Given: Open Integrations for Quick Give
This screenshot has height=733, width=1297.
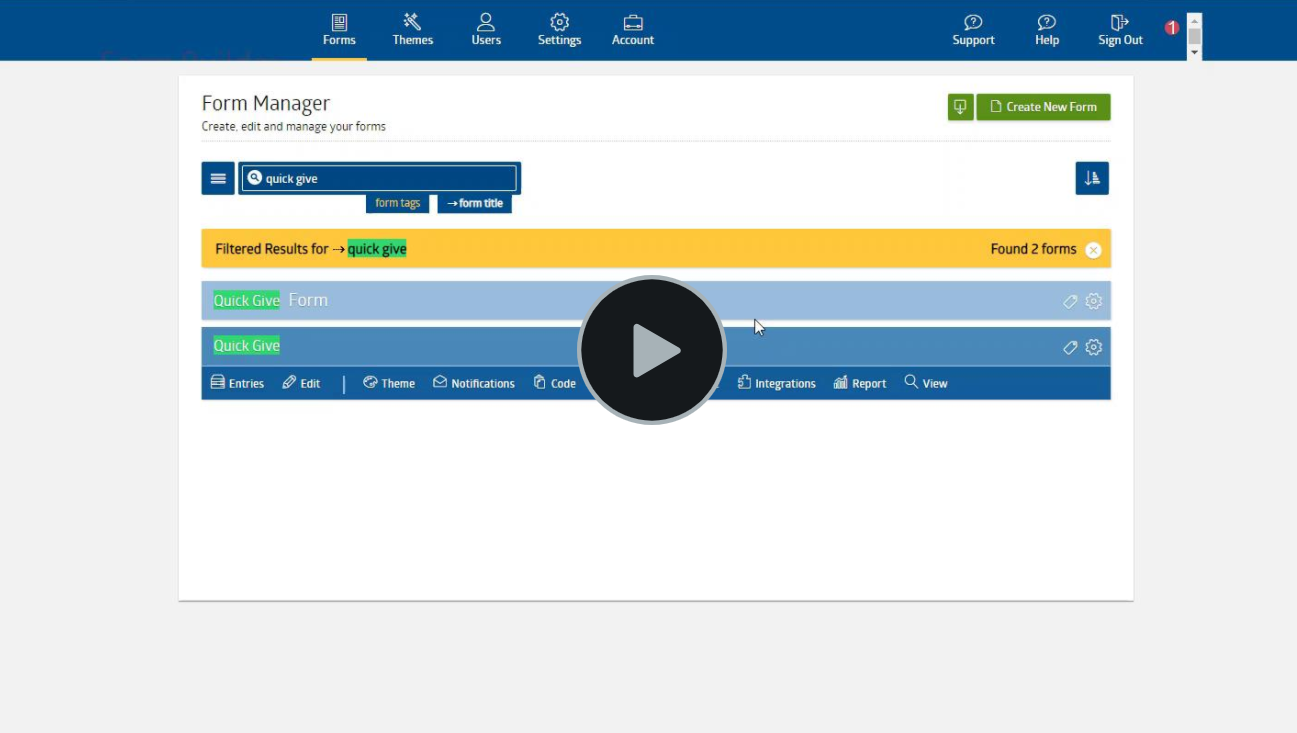Looking at the screenshot, I should 777,383.
